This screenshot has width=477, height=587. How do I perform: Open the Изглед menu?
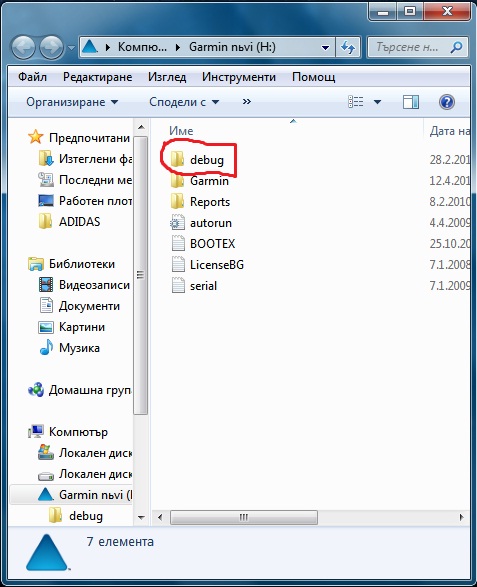(167, 77)
